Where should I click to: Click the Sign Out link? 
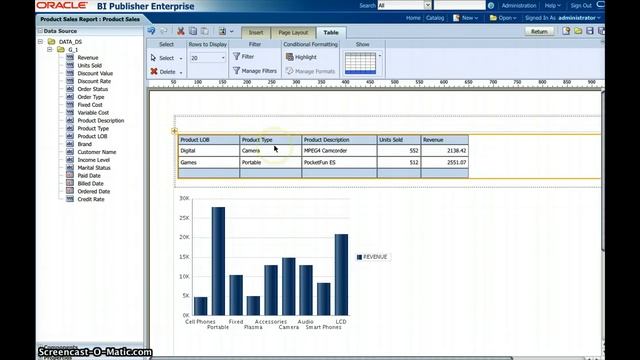581,6
